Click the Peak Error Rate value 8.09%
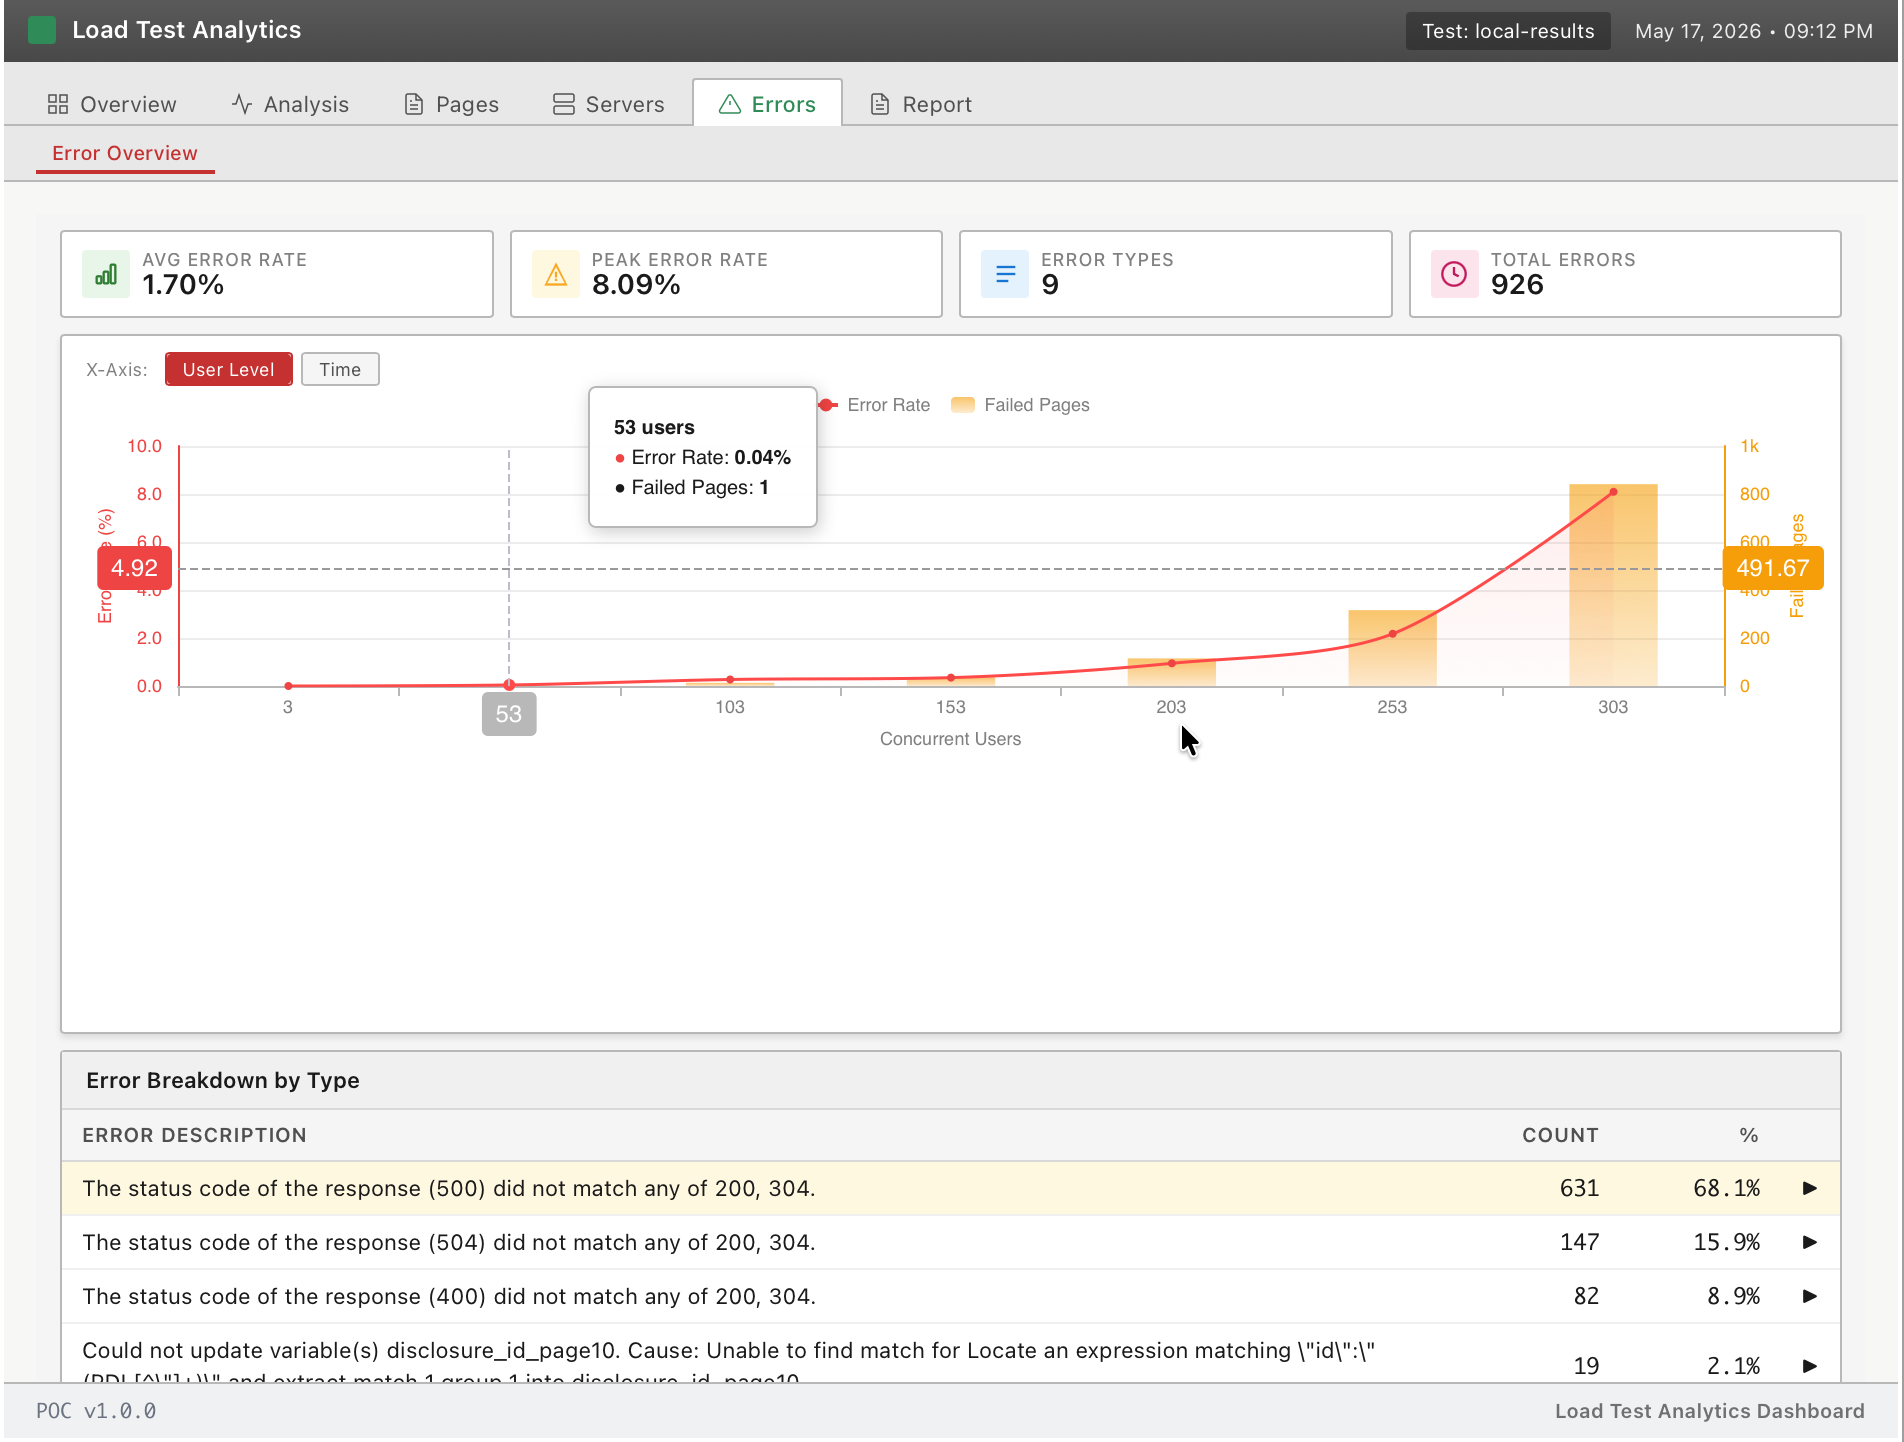The width and height of the screenshot is (1904, 1442). coord(636,285)
